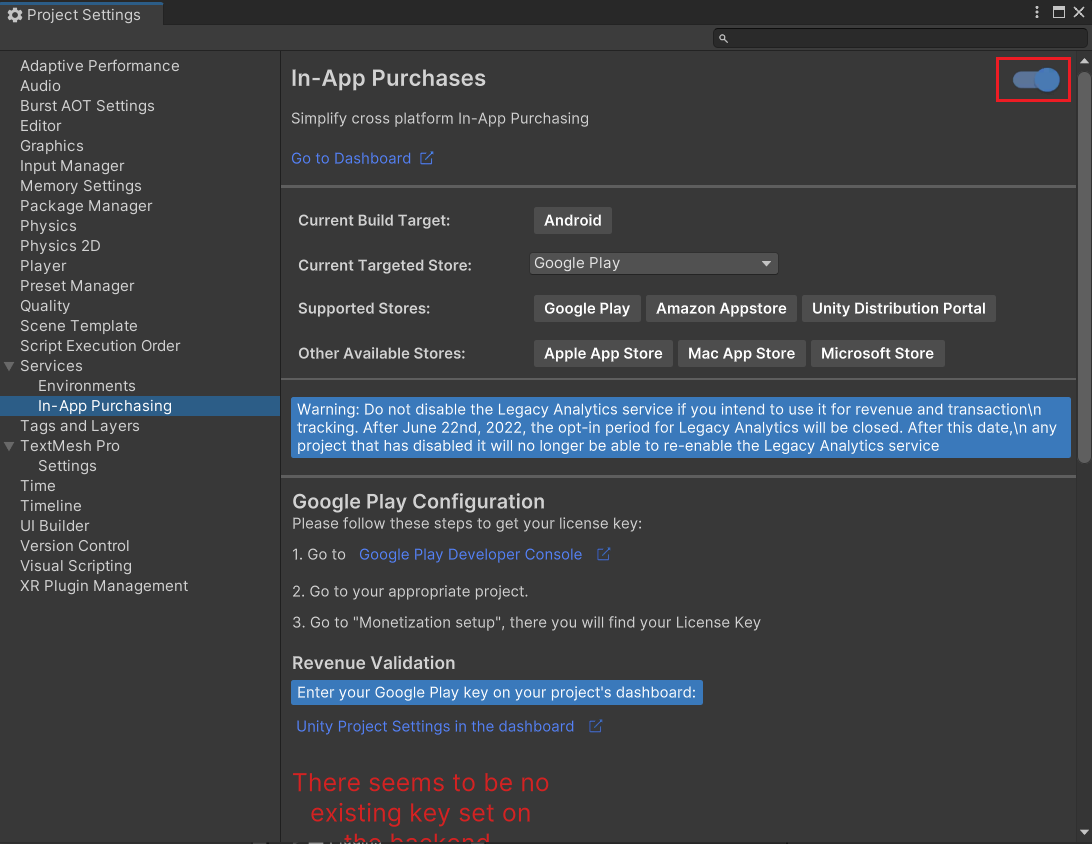This screenshot has height=844, width=1092.
Task: Select Preset Manager settings
Action: [77, 286]
